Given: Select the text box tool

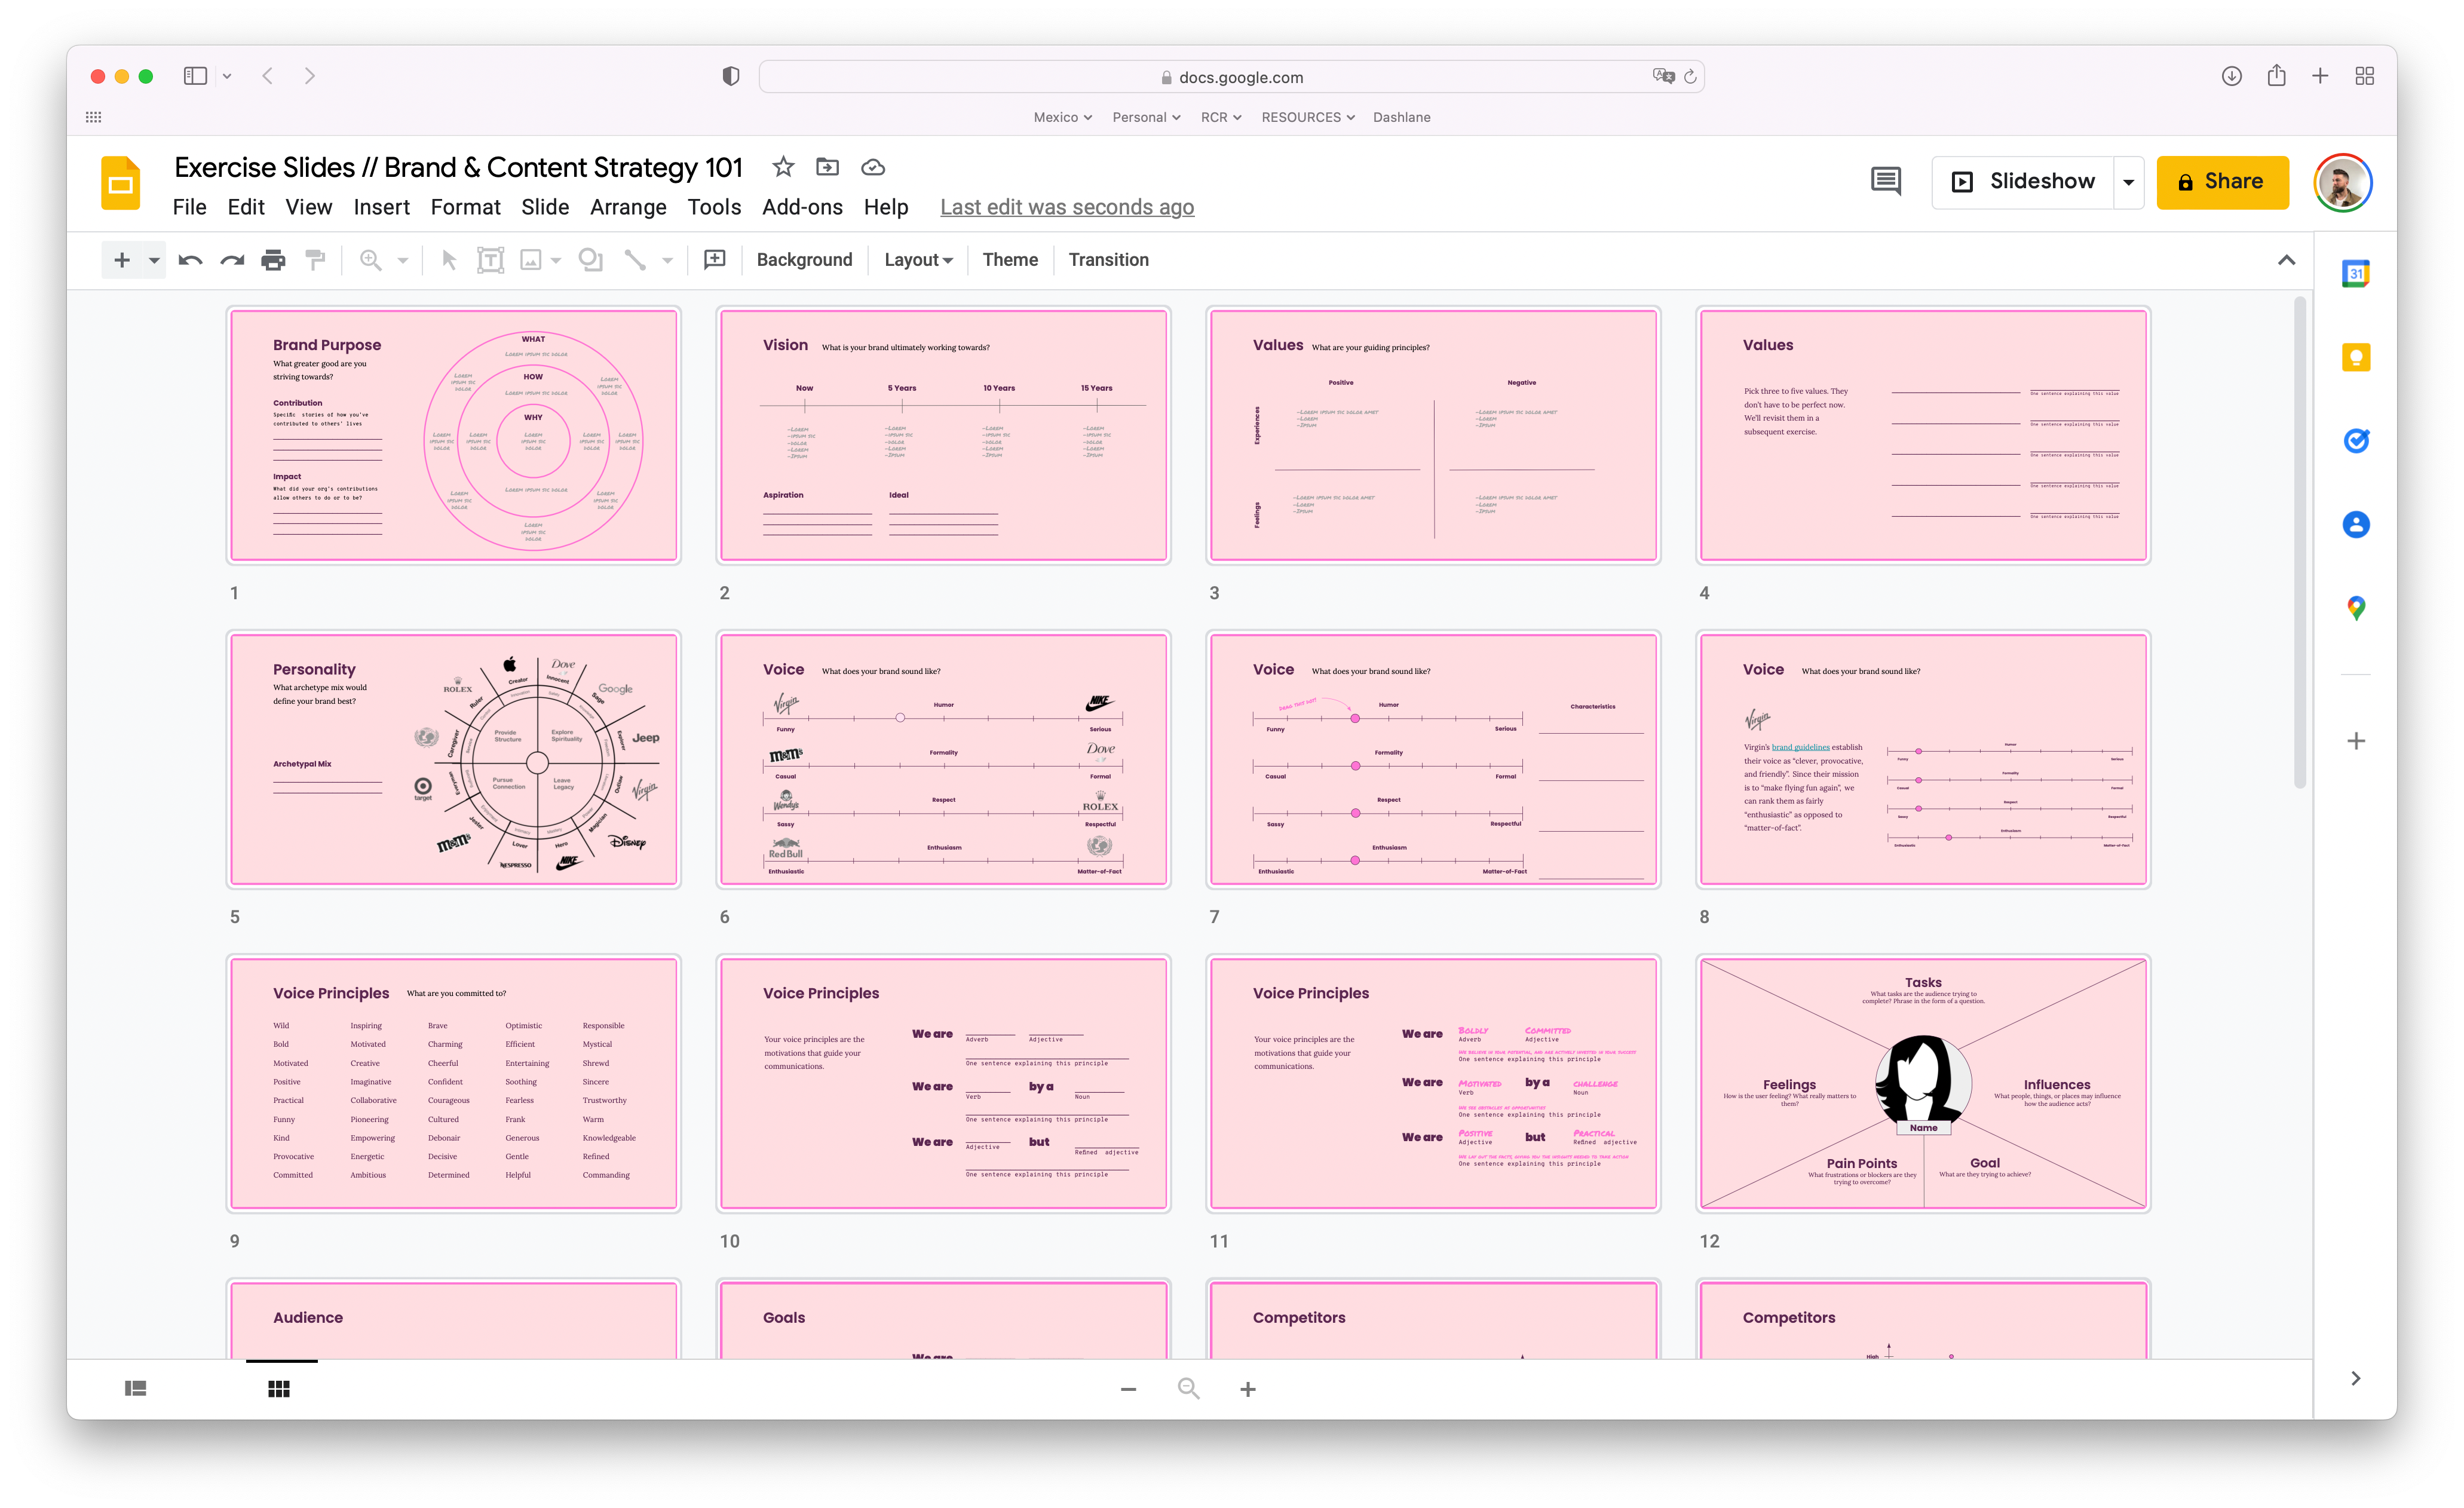Looking at the screenshot, I should (490, 260).
